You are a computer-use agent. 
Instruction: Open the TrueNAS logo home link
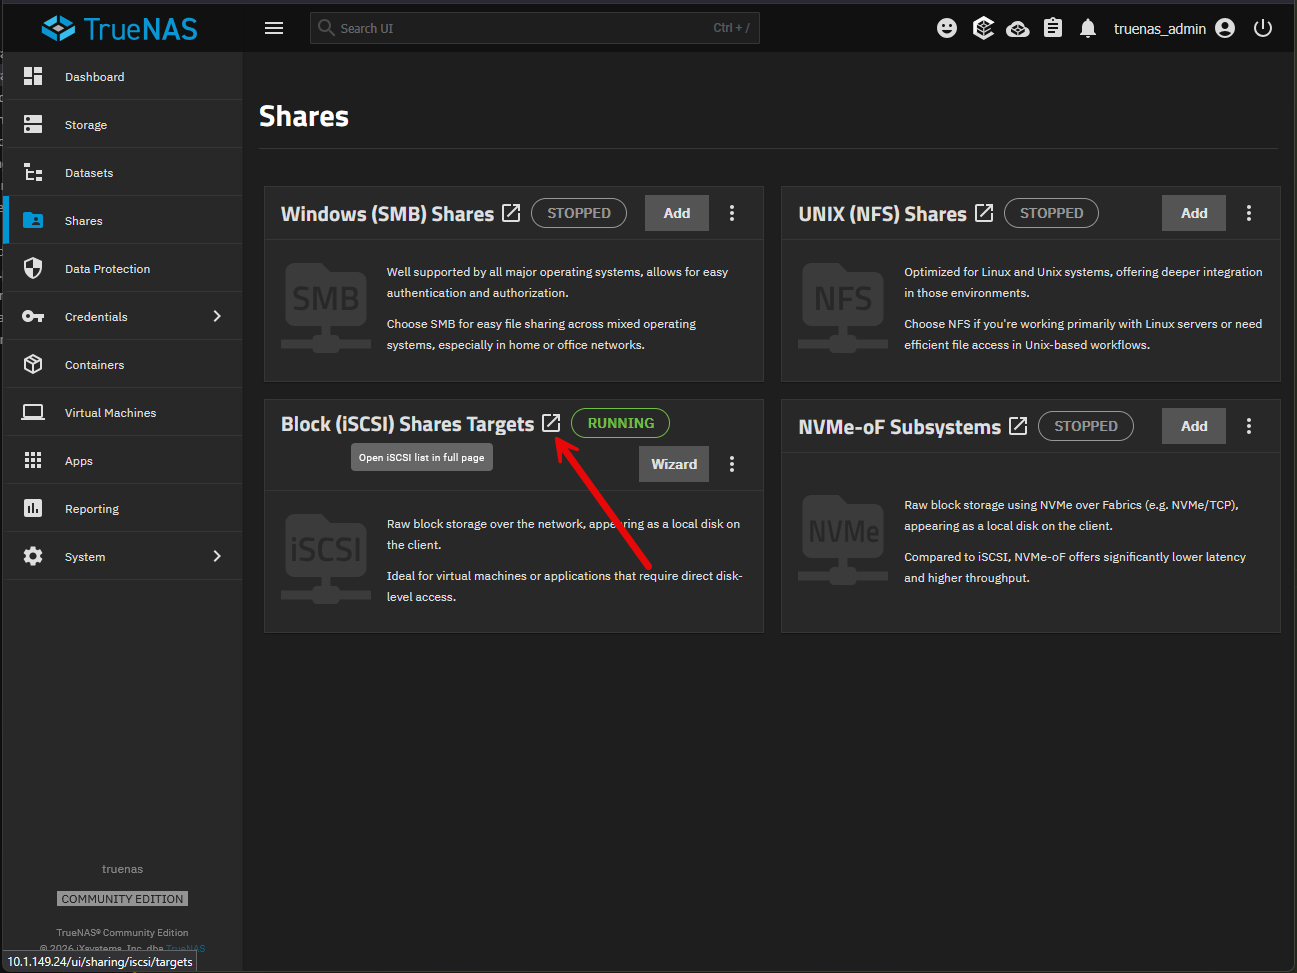(x=119, y=28)
